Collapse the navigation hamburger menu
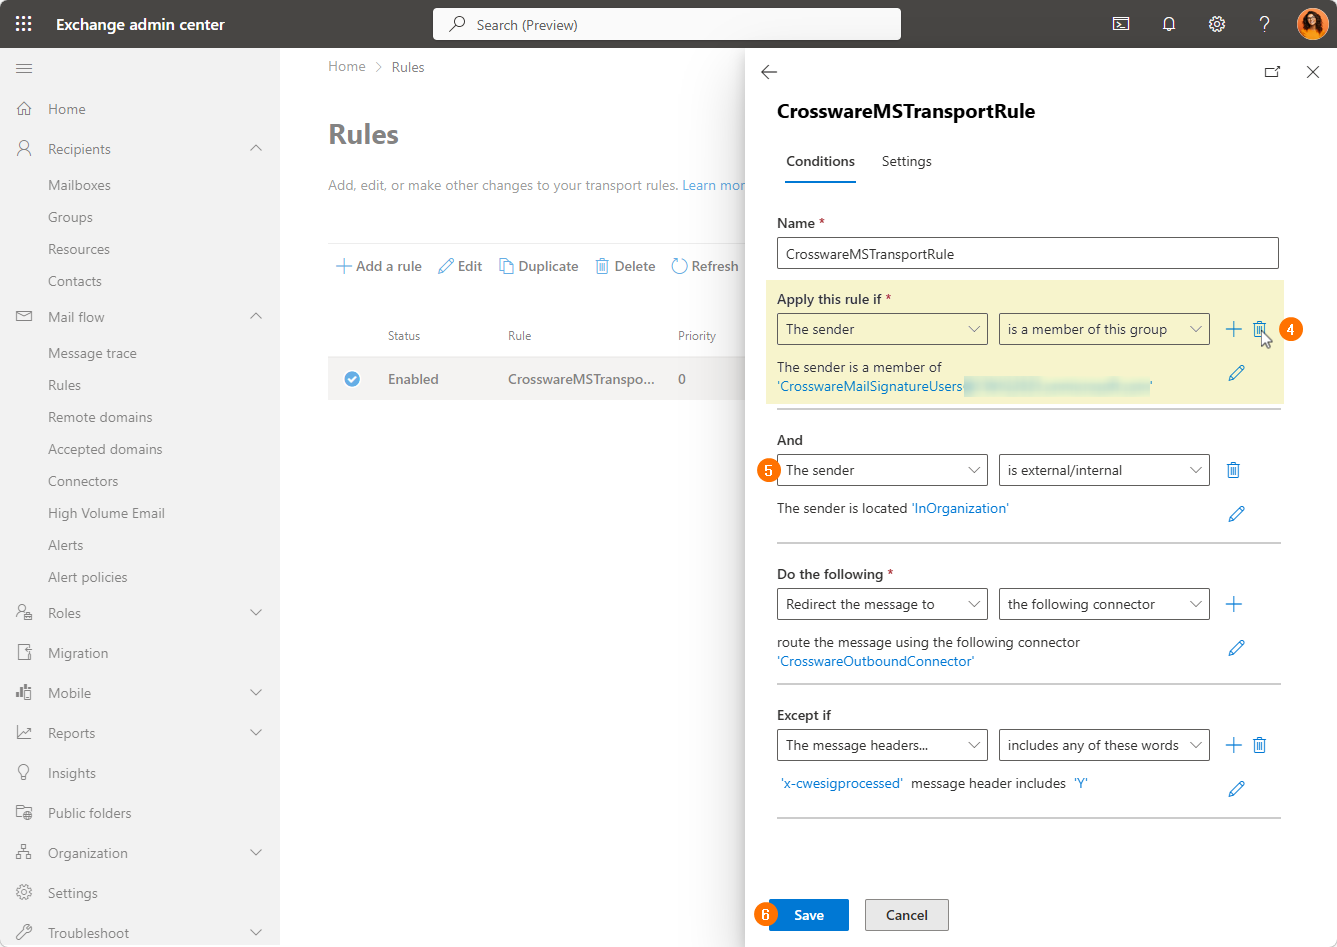 (24, 68)
